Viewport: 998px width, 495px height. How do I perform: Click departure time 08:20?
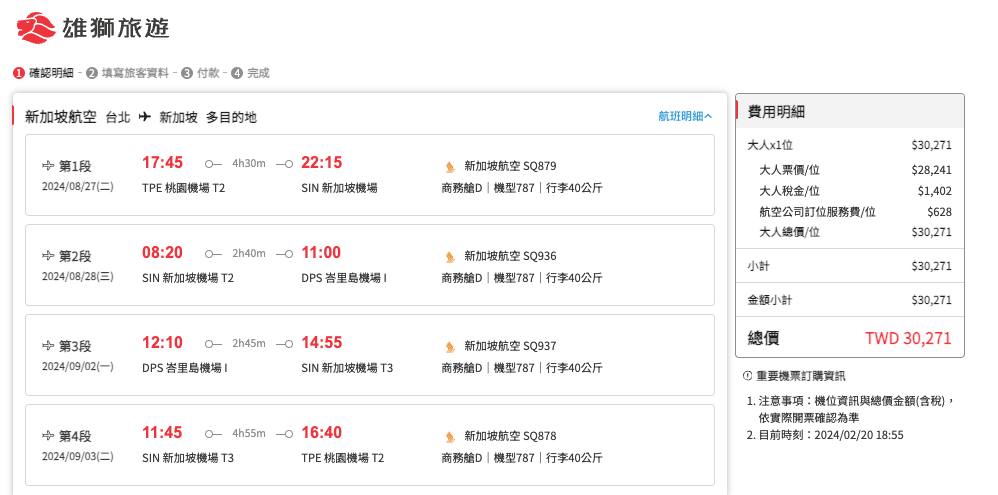coord(162,253)
